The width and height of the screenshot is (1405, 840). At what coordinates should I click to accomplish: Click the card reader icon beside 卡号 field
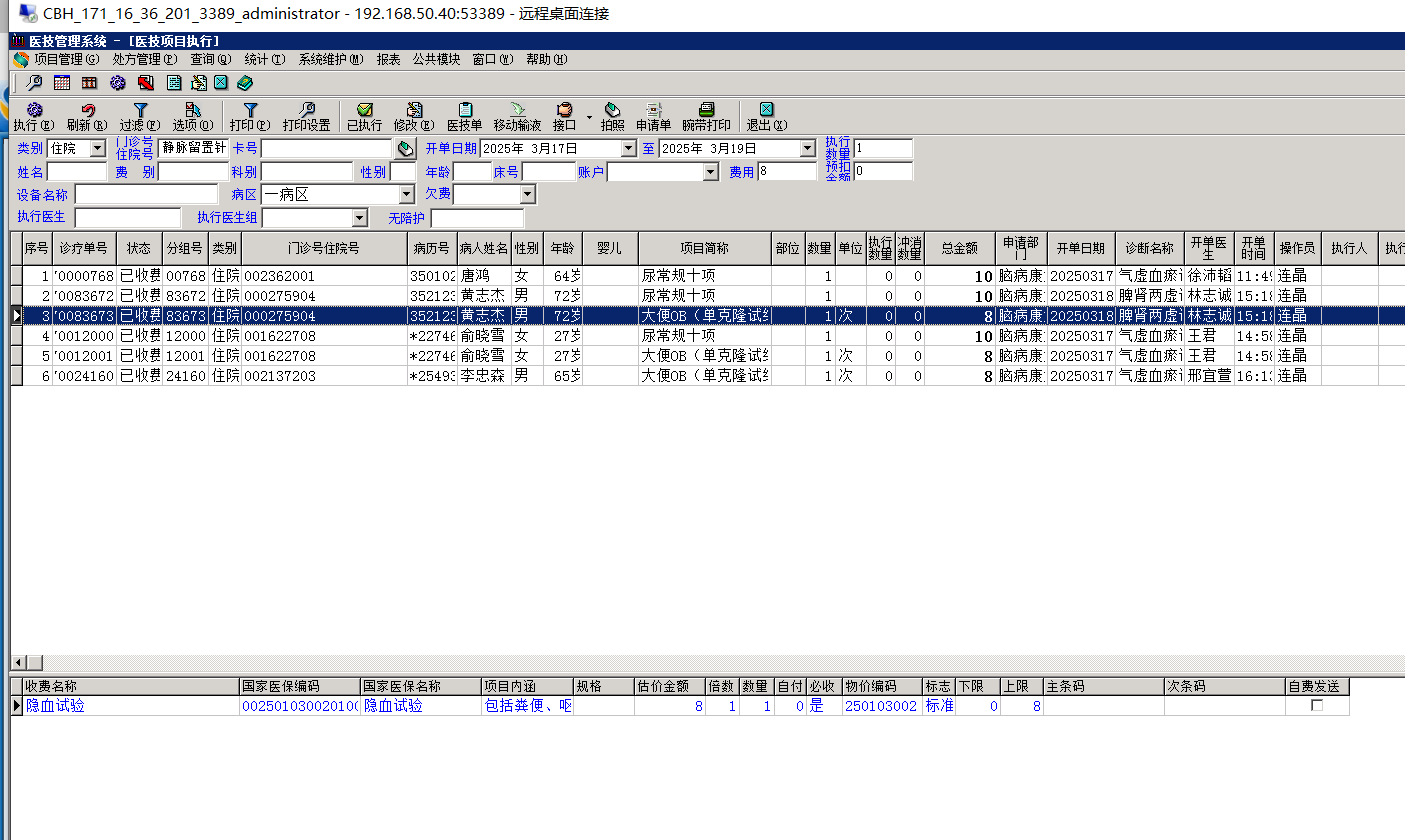coord(405,149)
